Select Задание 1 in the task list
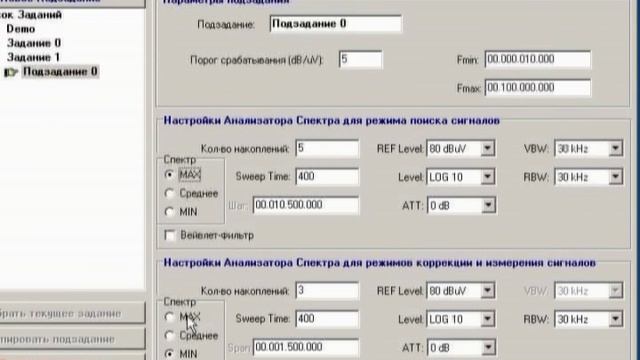Screen dimensions: 640x360 pyautogui.click(x=33, y=57)
